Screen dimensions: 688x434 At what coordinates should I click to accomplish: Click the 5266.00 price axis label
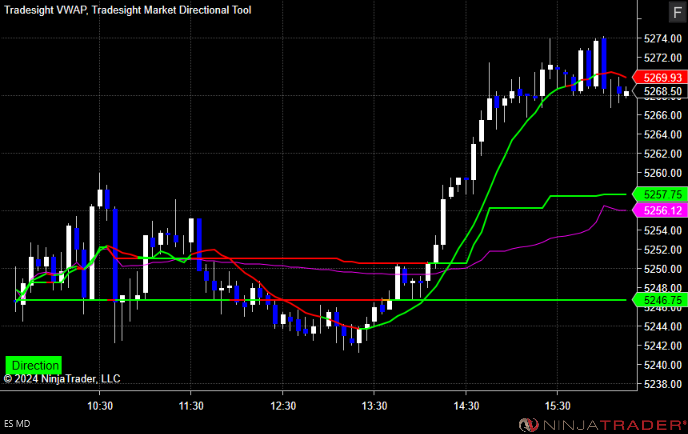pyautogui.click(x=663, y=115)
